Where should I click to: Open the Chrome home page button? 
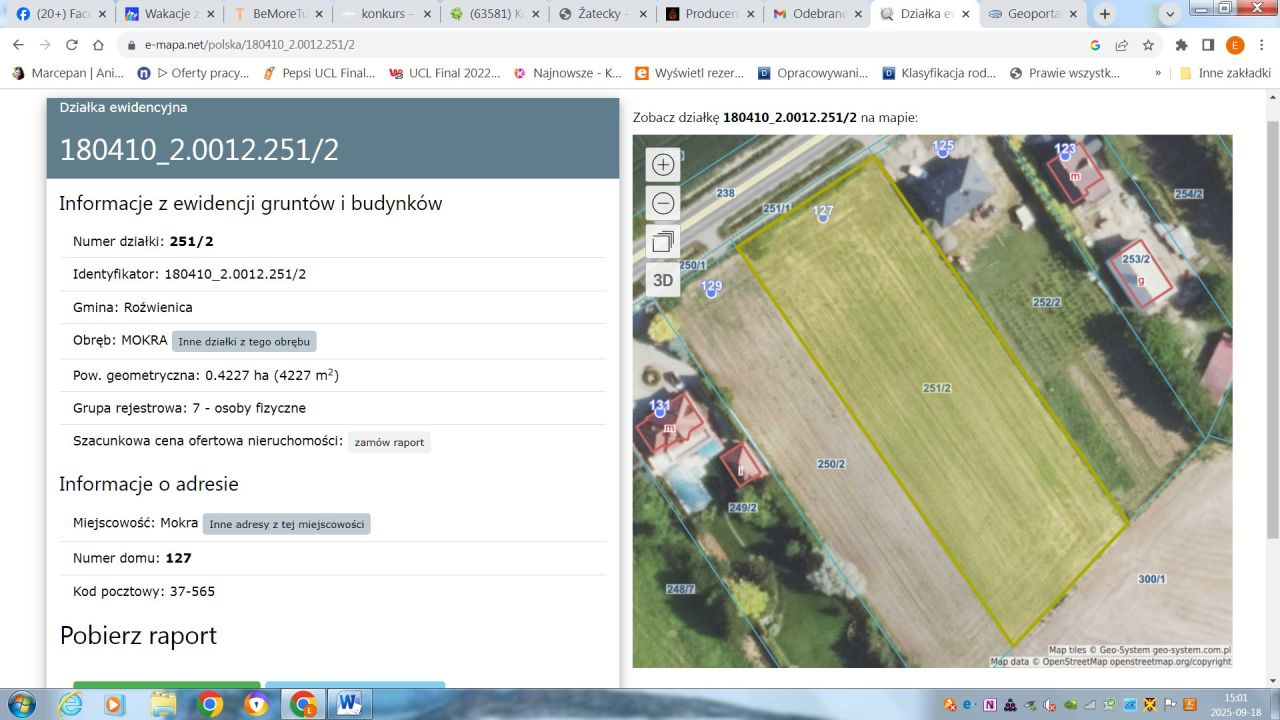98,45
